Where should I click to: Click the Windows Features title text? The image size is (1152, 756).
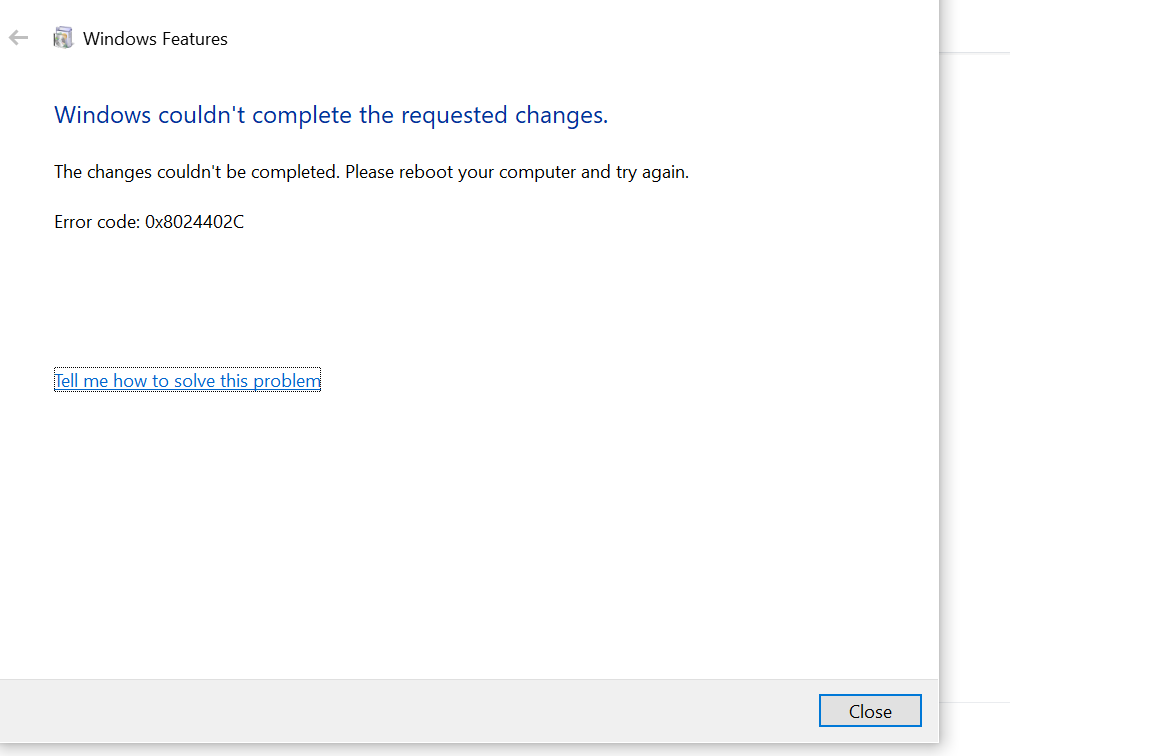(x=154, y=39)
